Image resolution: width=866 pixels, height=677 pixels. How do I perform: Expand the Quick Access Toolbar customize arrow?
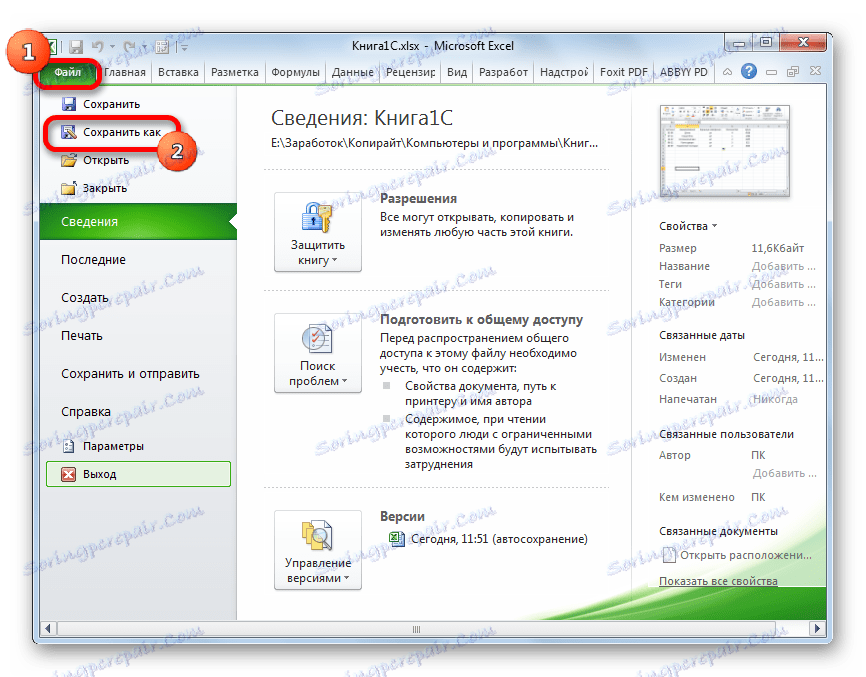coord(183,46)
